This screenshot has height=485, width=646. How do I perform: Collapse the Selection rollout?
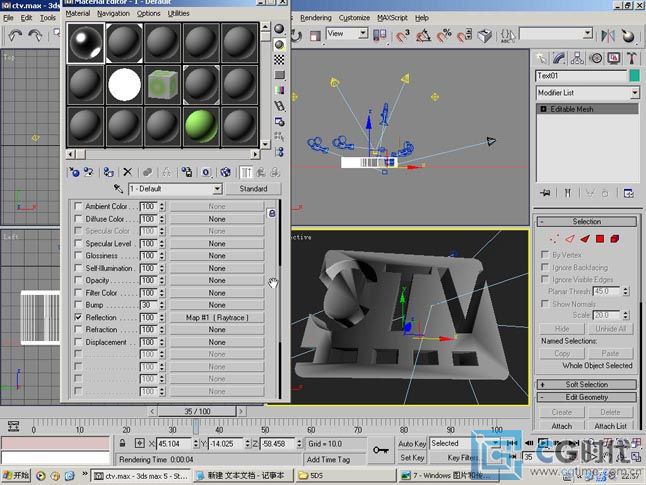click(587, 221)
